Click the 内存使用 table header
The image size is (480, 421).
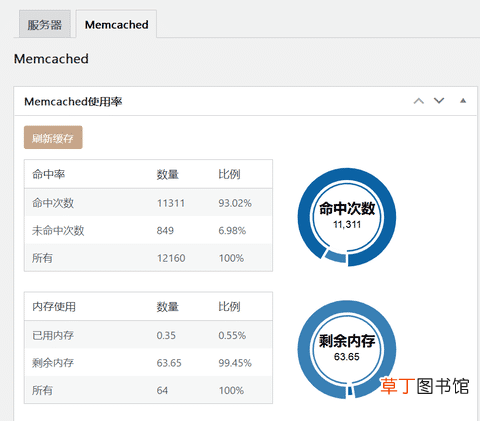tap(54, 306)
